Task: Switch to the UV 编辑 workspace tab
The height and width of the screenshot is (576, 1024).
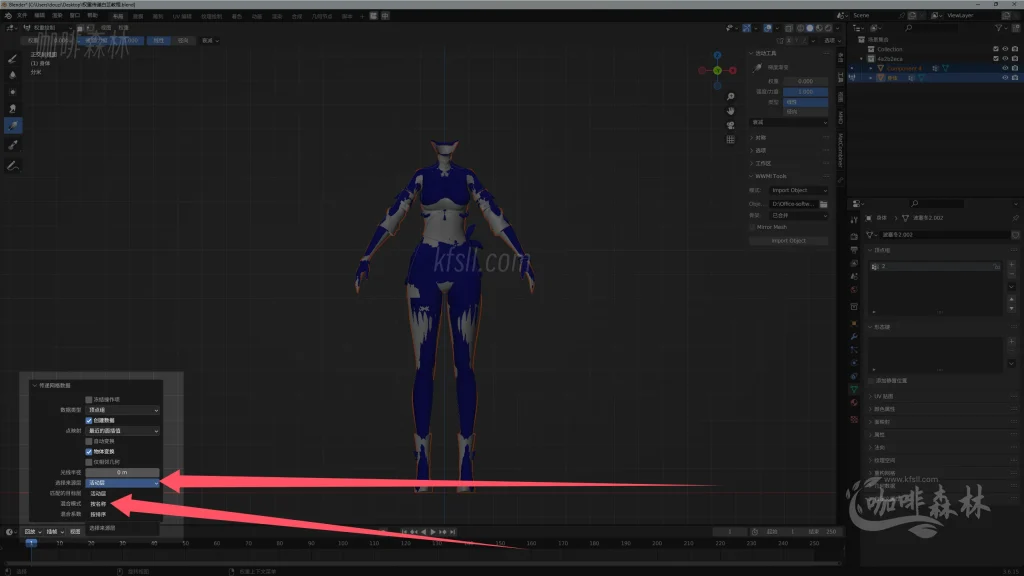Action: tap(182, 16)
